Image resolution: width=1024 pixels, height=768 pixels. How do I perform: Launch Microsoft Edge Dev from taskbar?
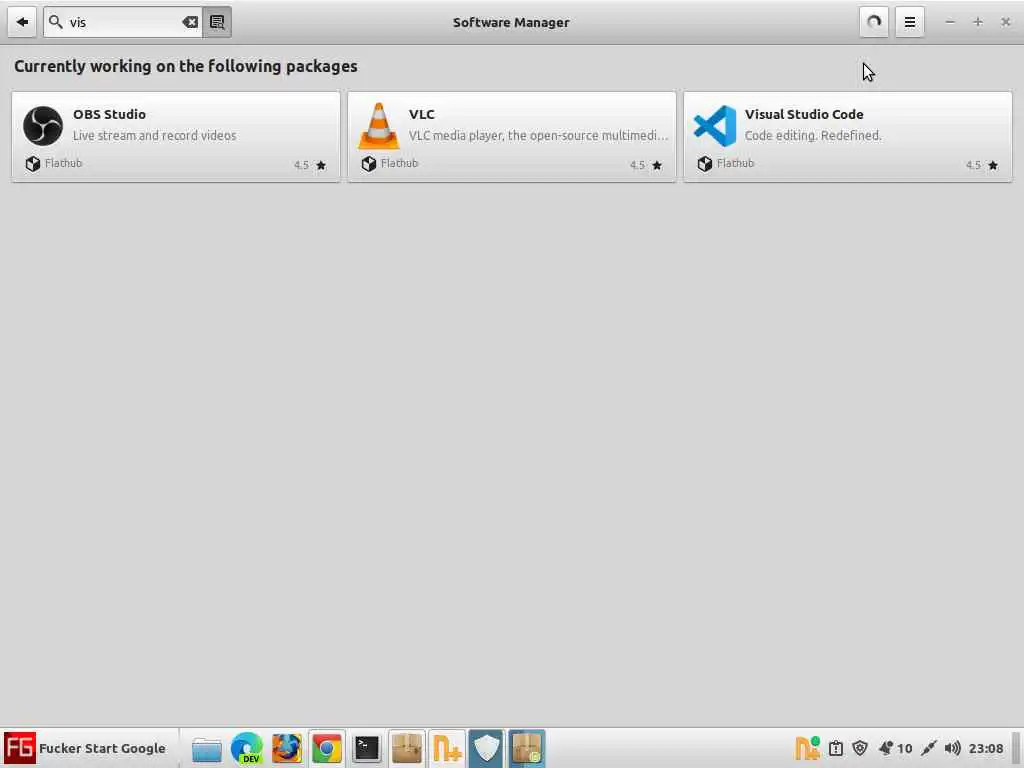click(247, 749)
